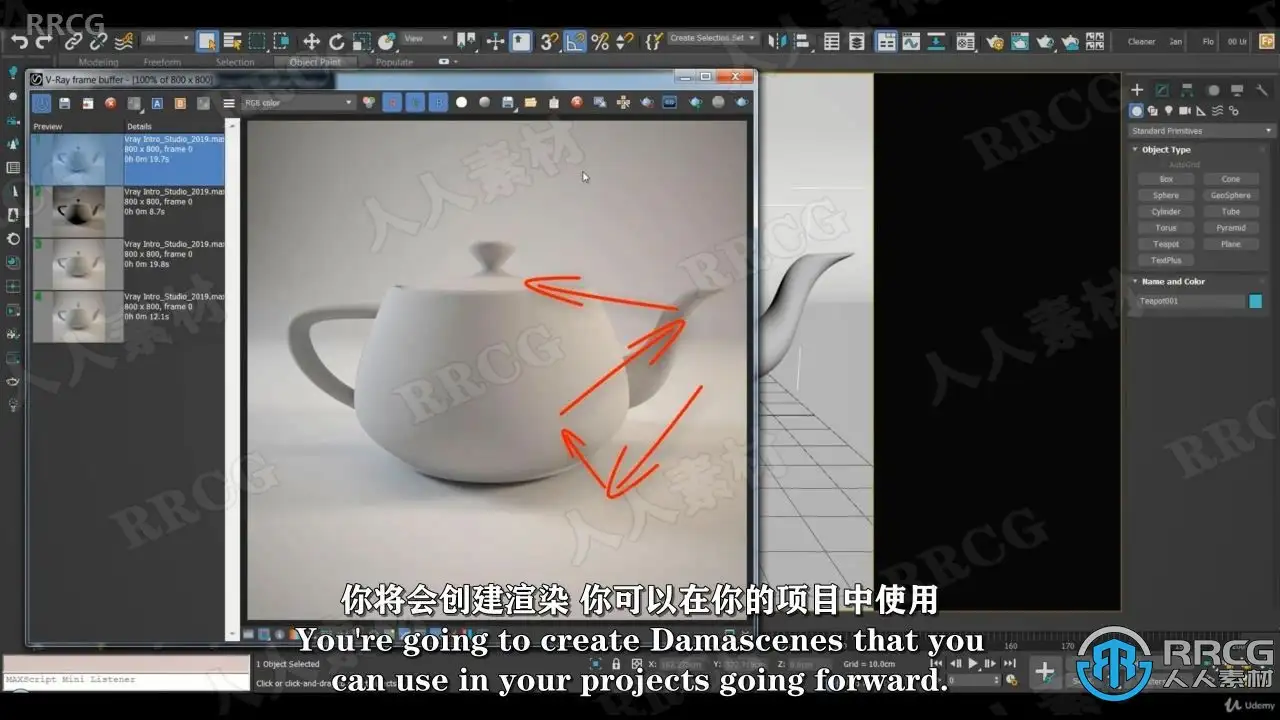Toggle Percent Snap in main toolbar

point(600,41)
